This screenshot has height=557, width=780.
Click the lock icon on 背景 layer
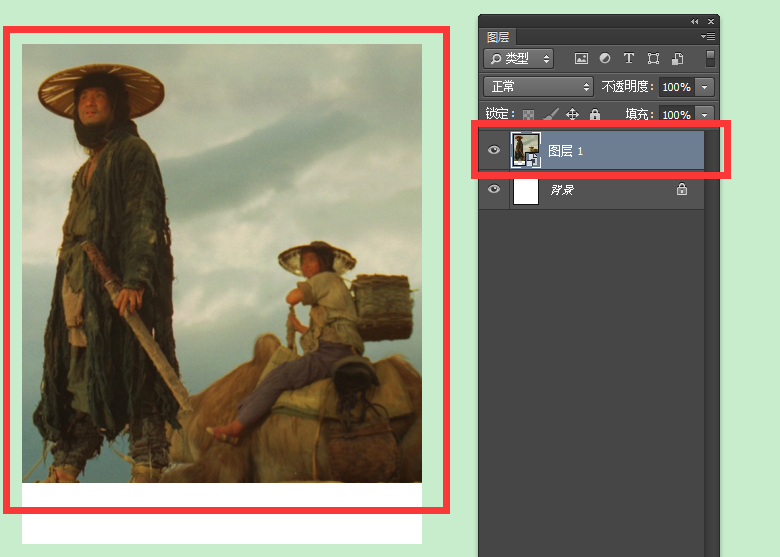(x=682, y=189)
